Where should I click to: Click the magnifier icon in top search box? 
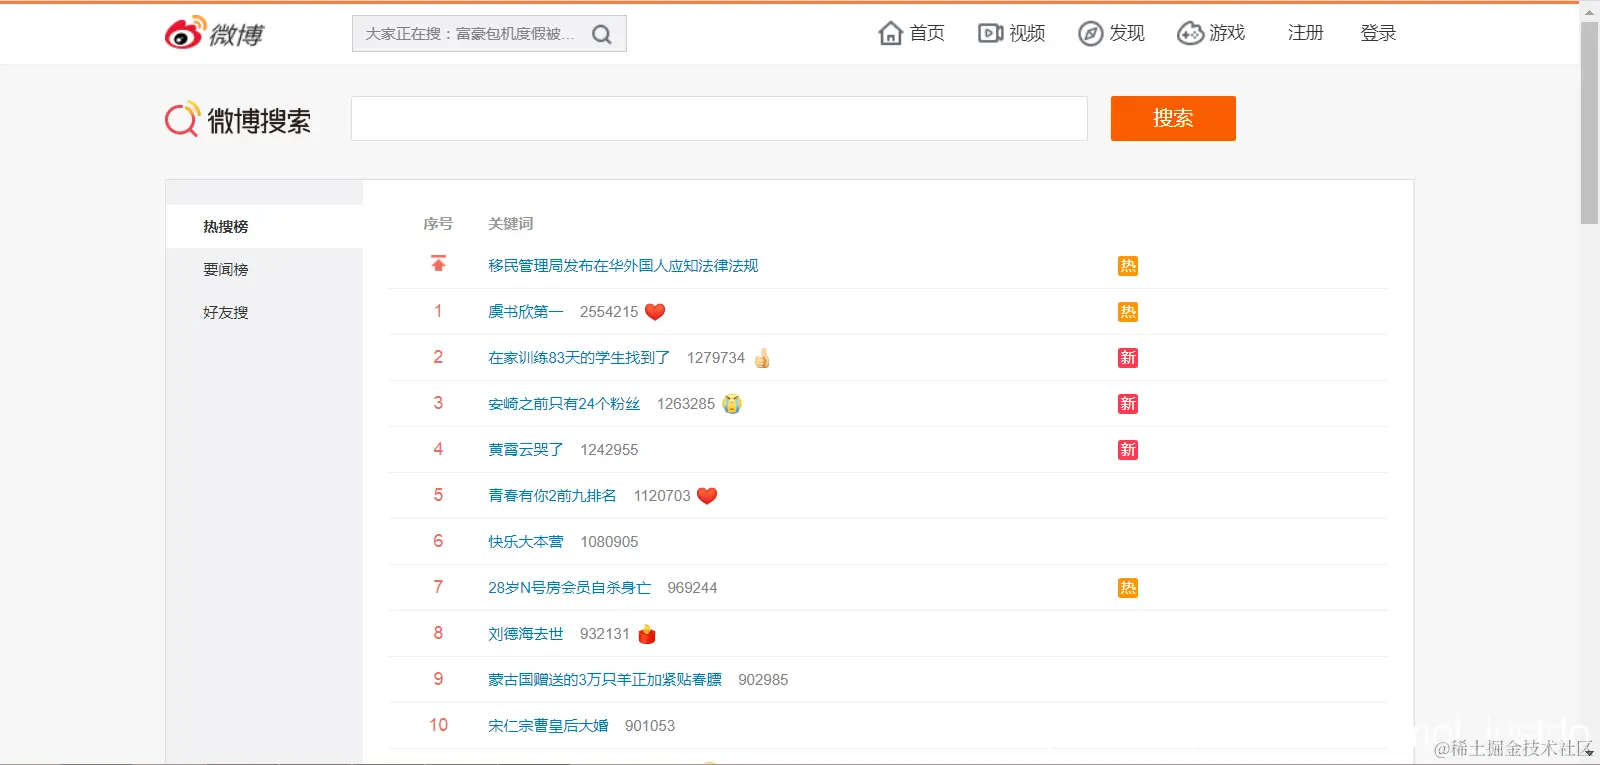pyautogui.click(x=602, y=34)
